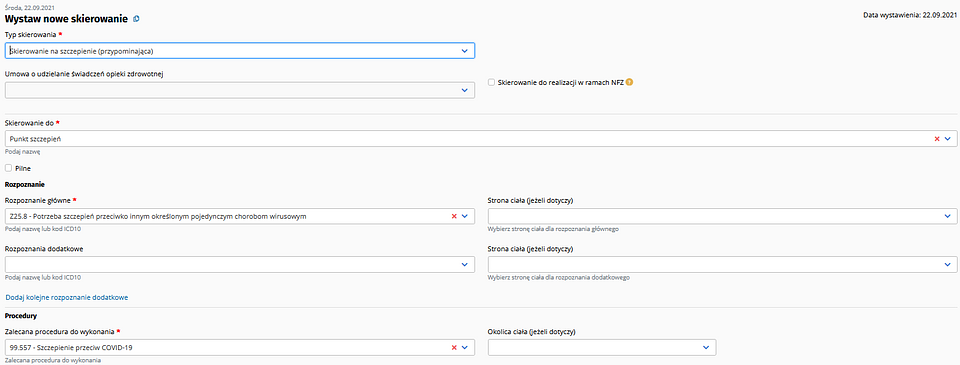Expand the Zalecana procedura do wykonania dropdown arrow
This screenshot has width=960, height=365.
(x=464, y=347)
